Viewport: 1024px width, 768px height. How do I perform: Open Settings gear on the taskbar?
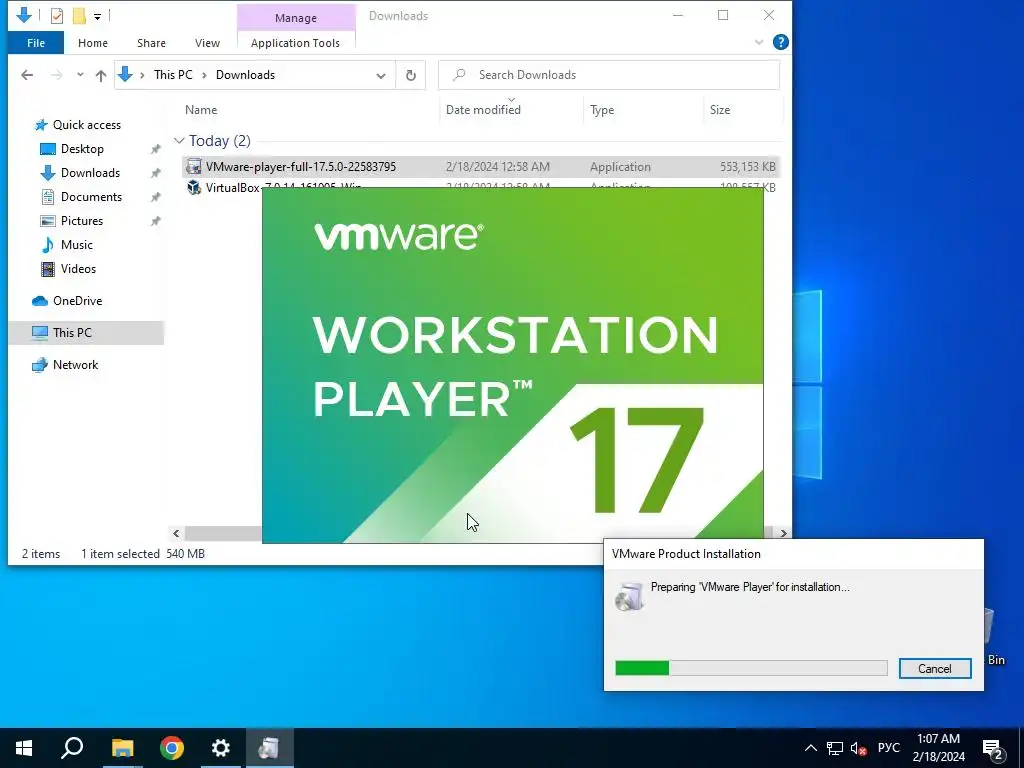(221, 748)
